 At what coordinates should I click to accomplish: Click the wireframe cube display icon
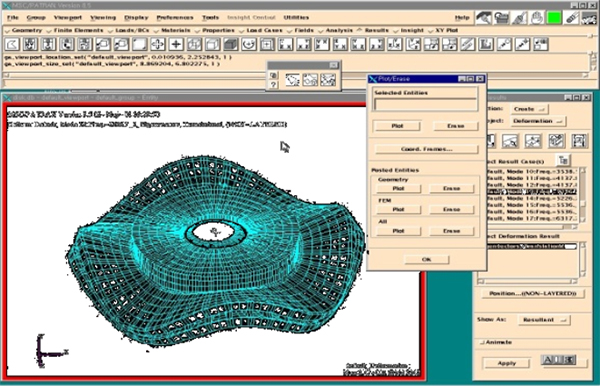pos(194,44)
